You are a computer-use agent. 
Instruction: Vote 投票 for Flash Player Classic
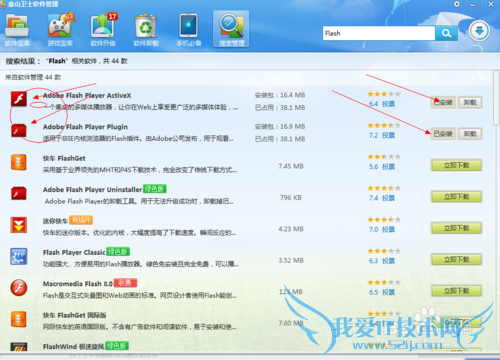388,261
